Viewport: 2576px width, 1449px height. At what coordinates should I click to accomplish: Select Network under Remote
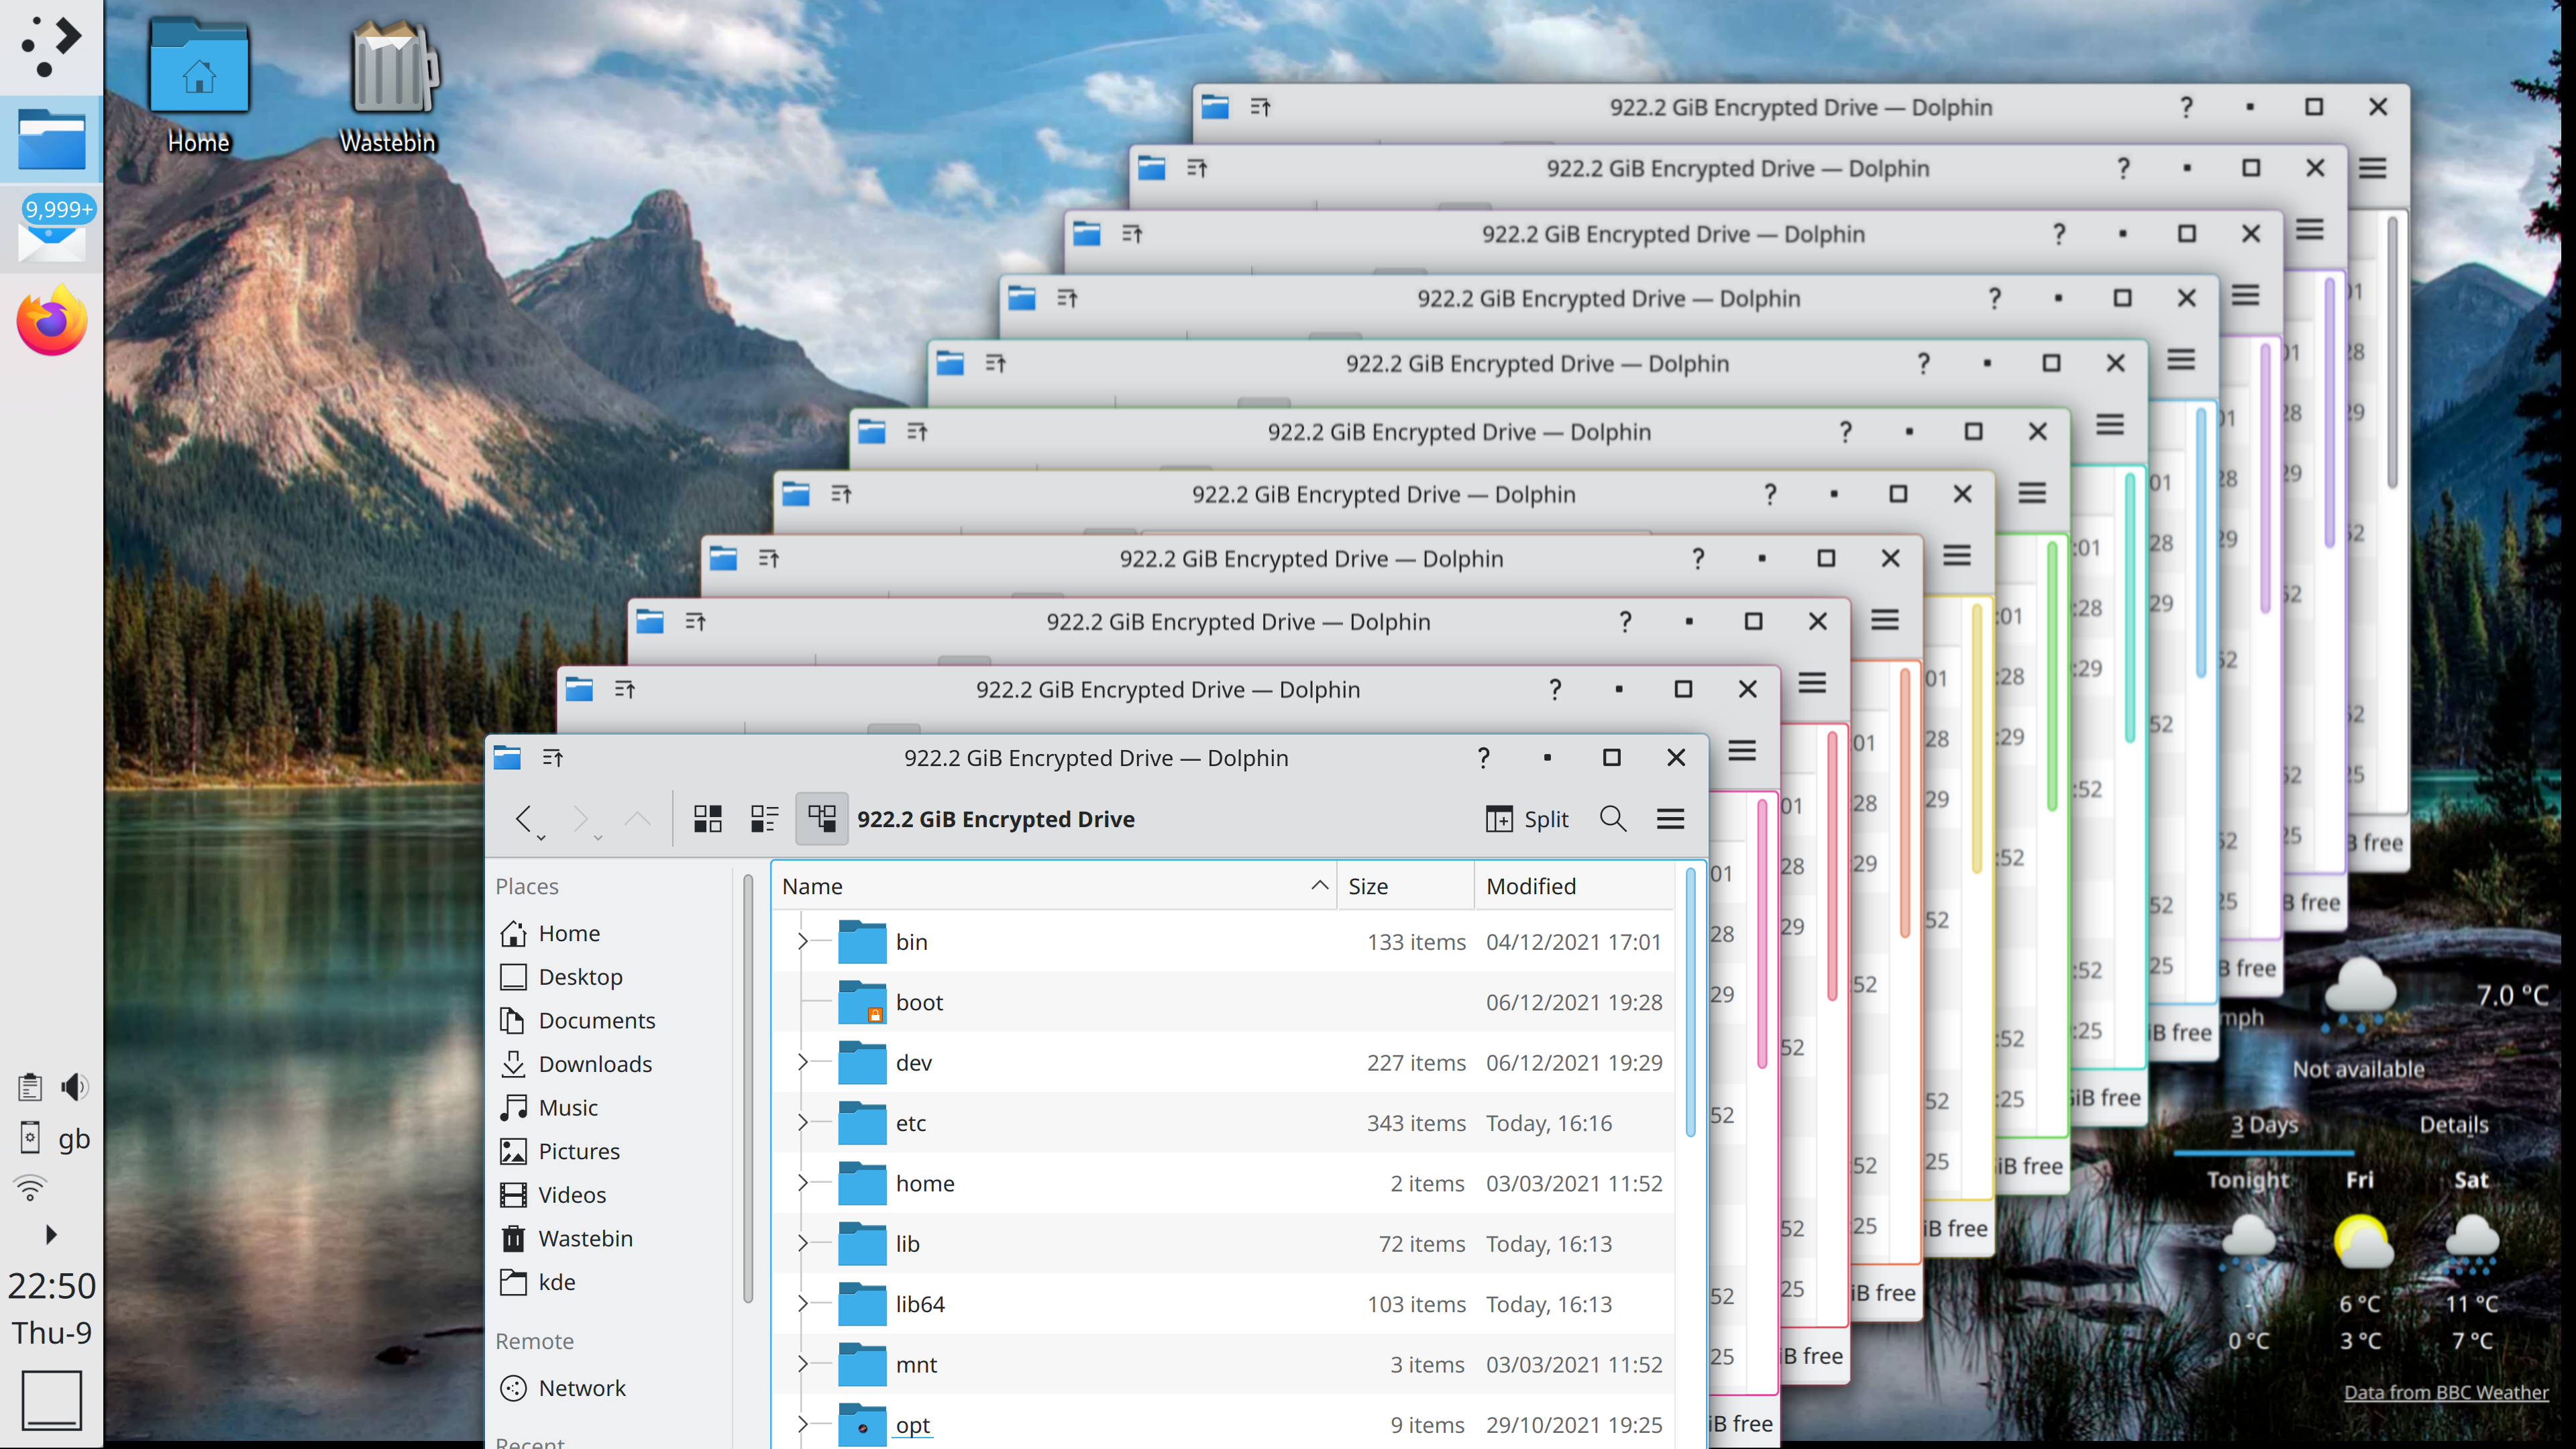(x=581, y=1388)
